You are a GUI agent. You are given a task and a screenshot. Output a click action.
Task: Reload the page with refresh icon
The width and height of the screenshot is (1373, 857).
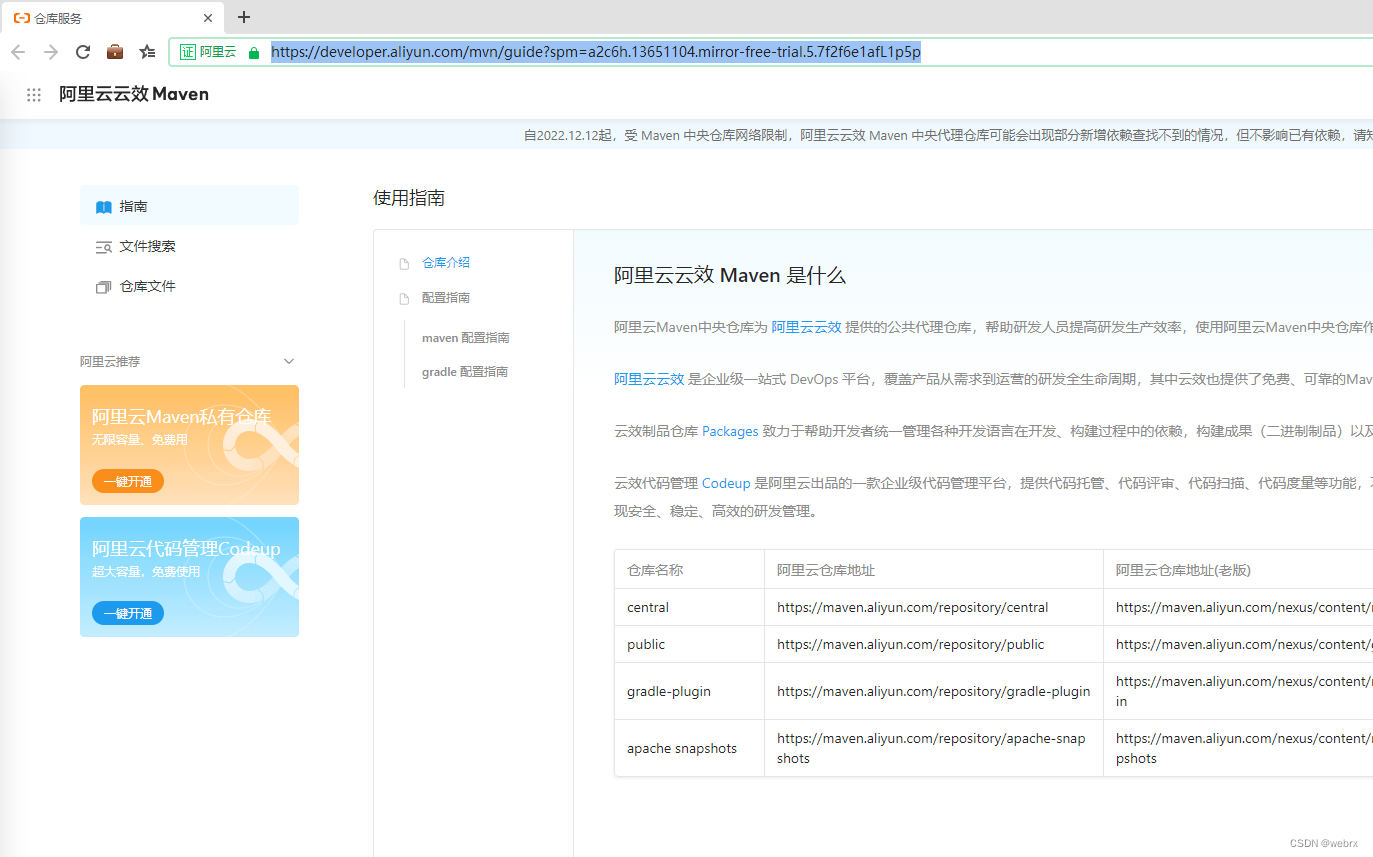click(83, 52)
